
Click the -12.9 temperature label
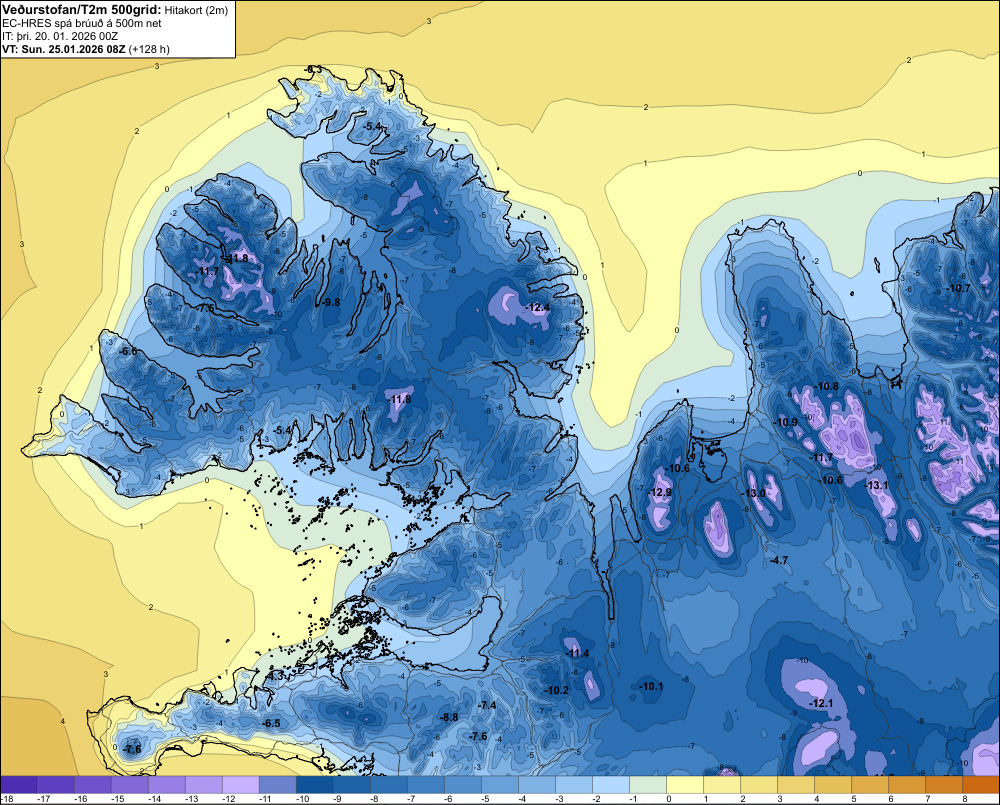(659, 492)
